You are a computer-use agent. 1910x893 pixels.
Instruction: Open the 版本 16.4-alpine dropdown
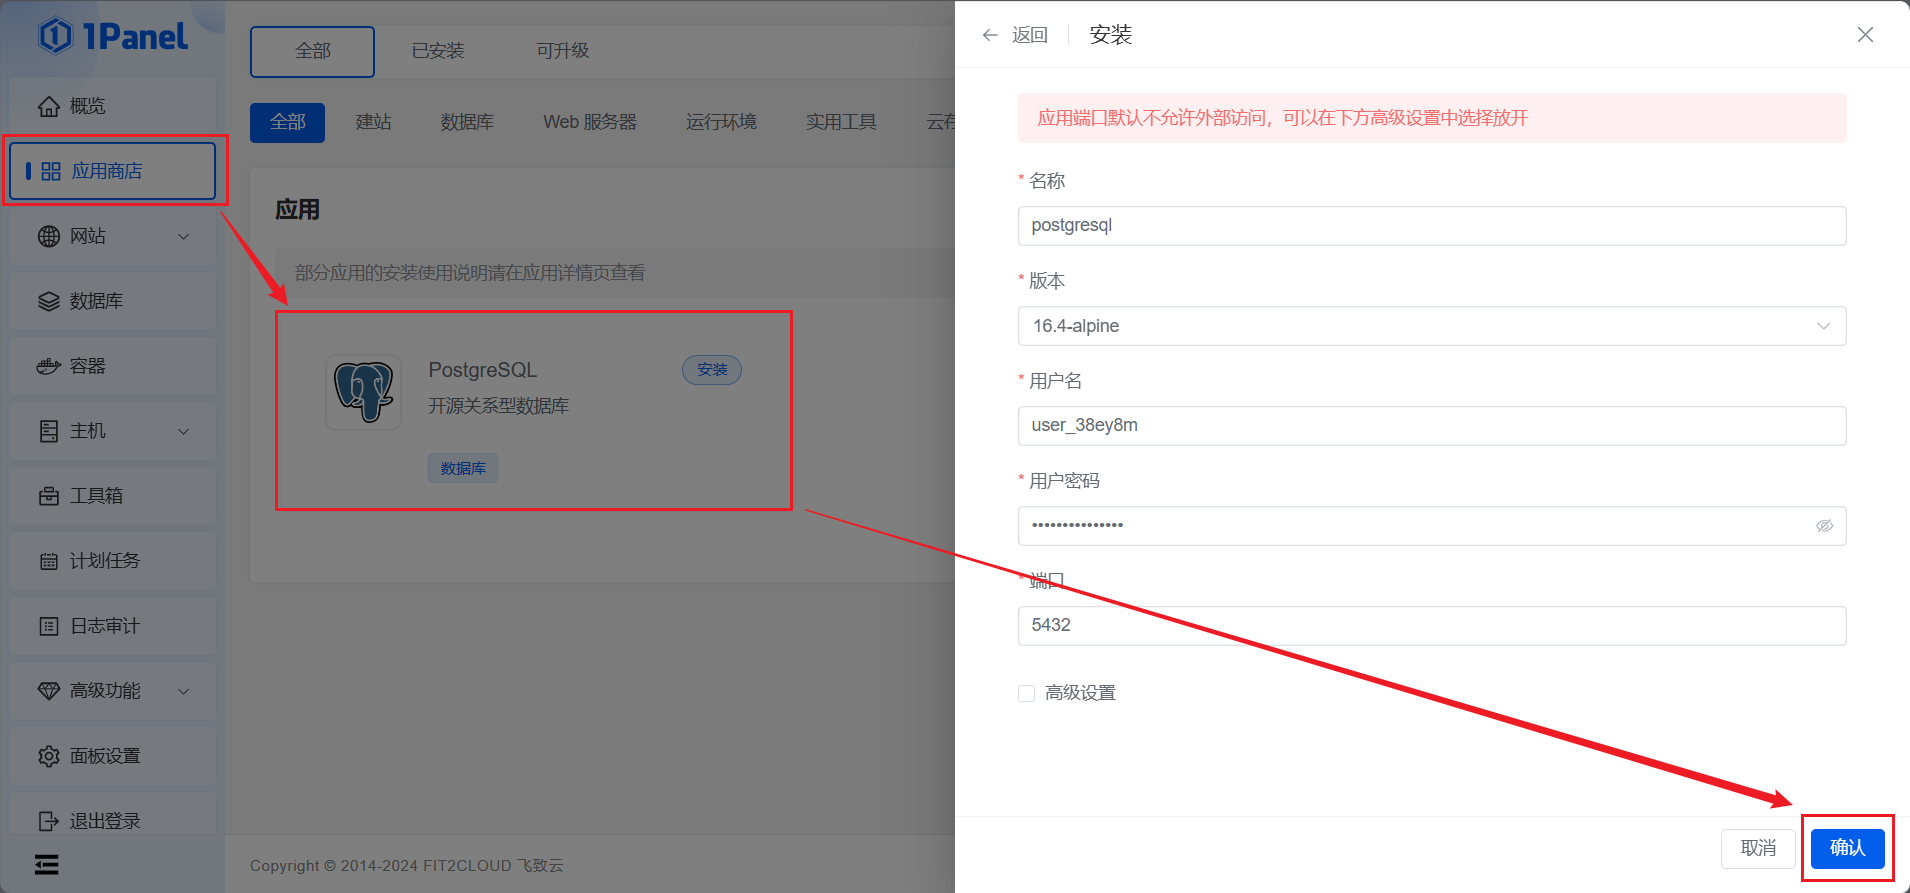coord(1432,326)
